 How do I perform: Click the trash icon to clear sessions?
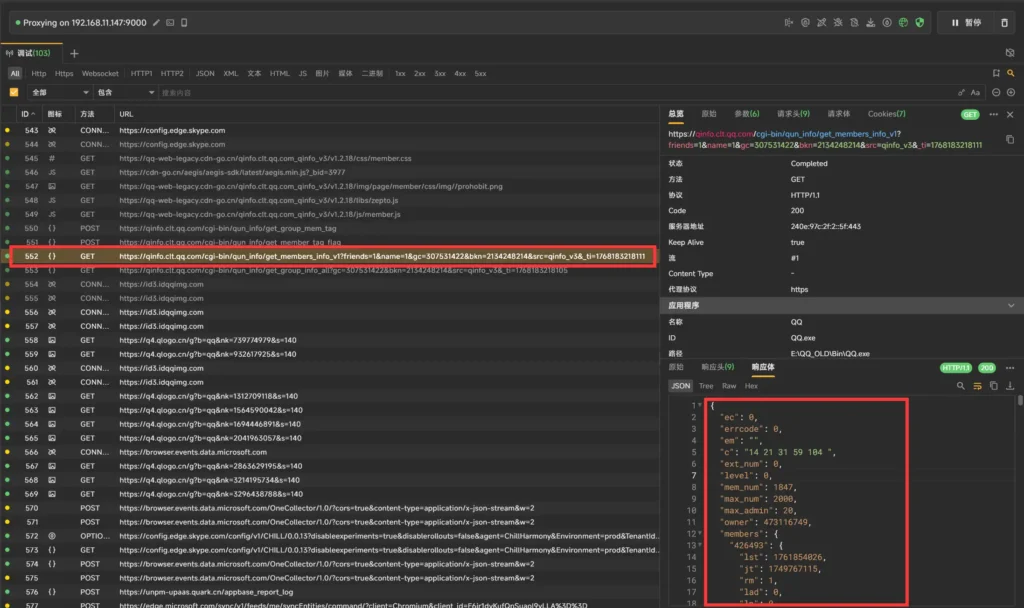1004,22
